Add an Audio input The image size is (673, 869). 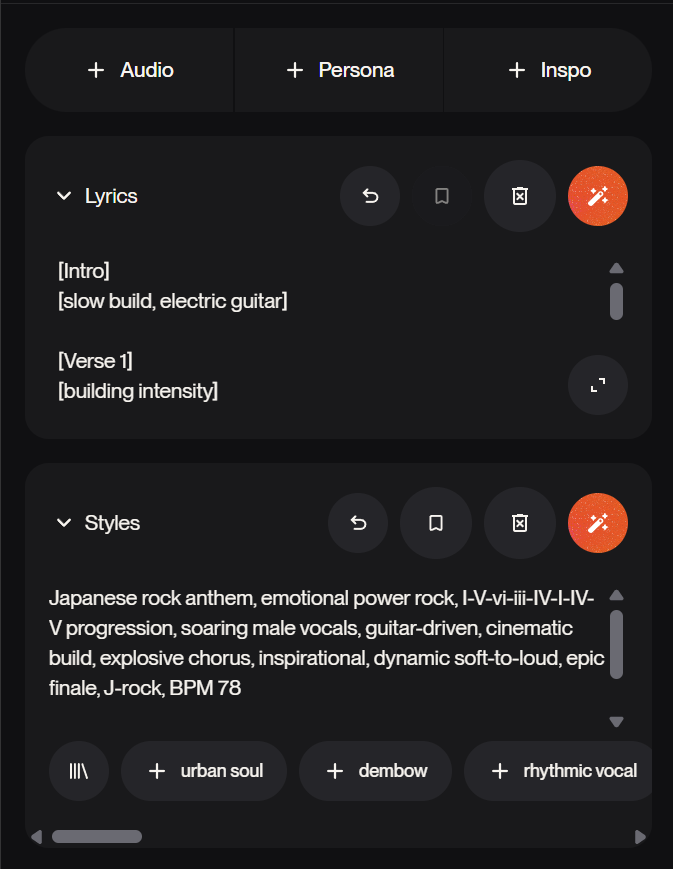[131, 70]
